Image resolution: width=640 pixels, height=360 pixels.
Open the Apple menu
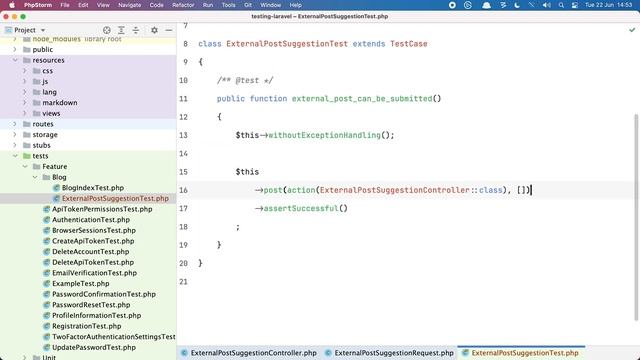point(12,5)
